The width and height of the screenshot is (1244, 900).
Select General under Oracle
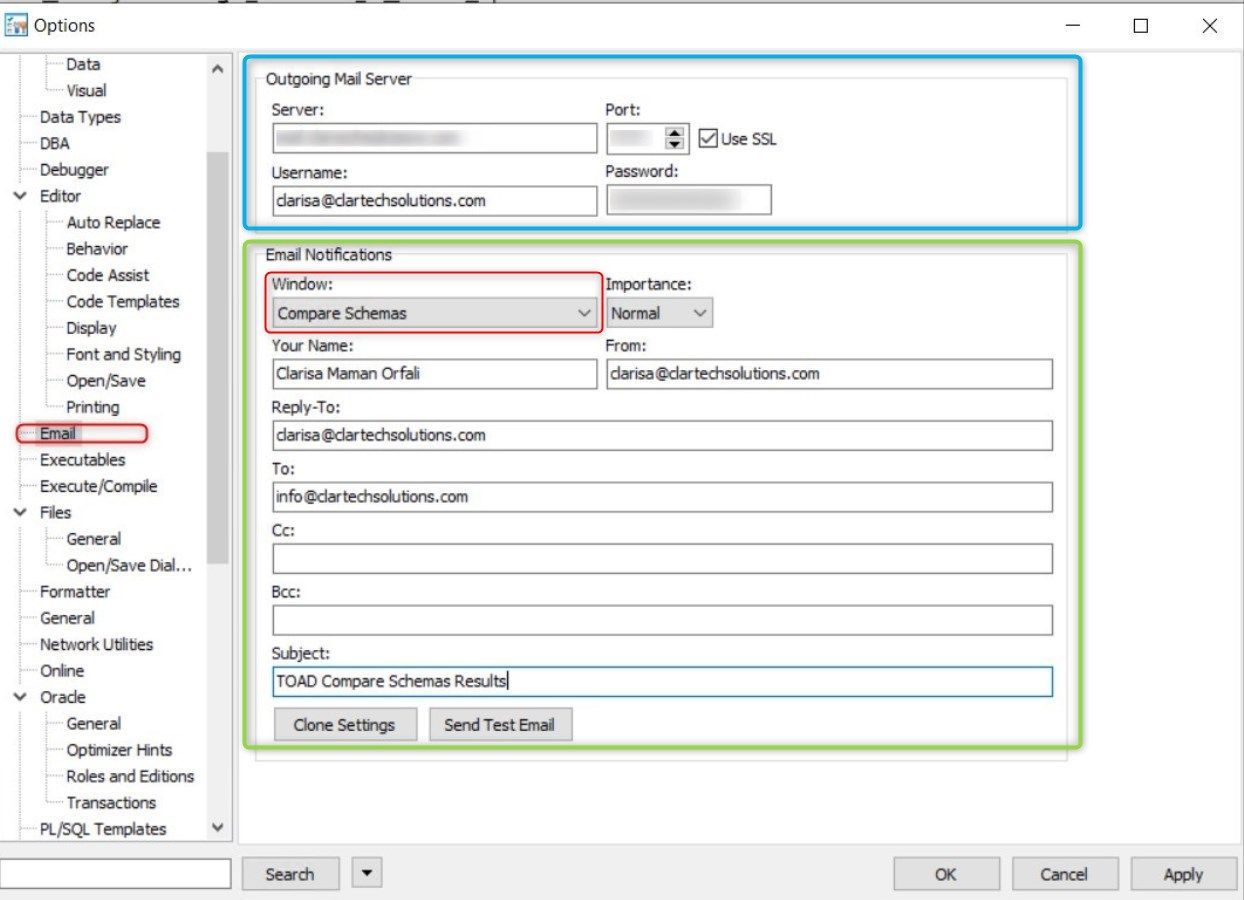pos(93,723)
